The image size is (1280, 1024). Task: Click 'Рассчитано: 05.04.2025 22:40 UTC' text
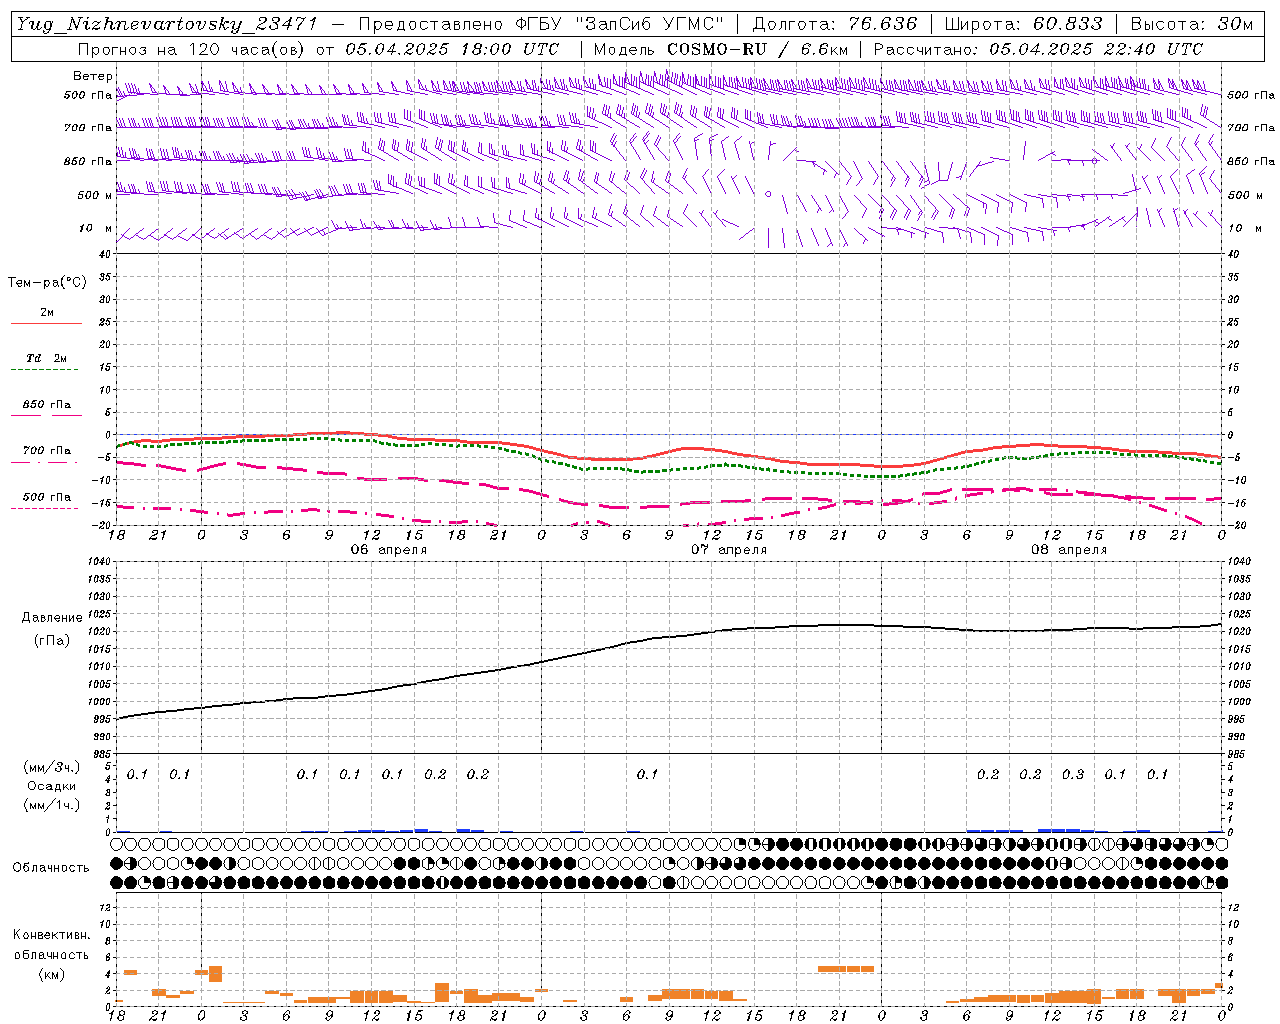[1038, 49]
